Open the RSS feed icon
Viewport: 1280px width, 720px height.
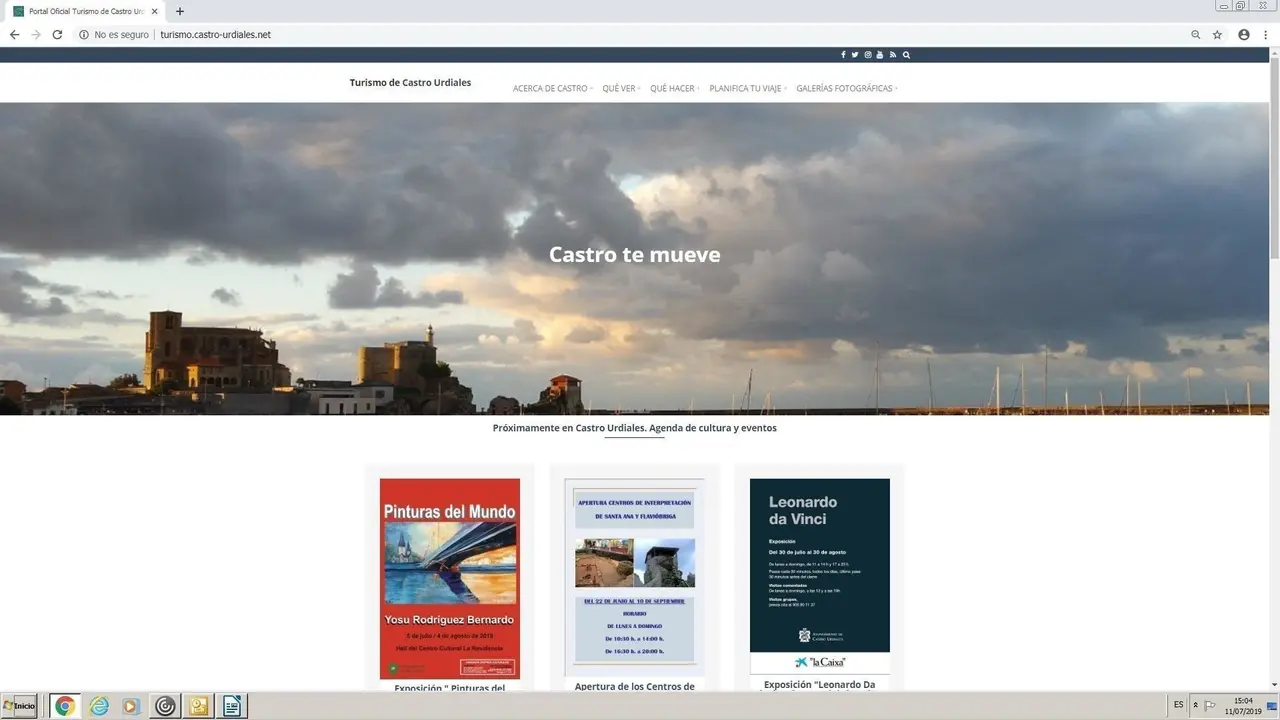[x=893, y=55]
